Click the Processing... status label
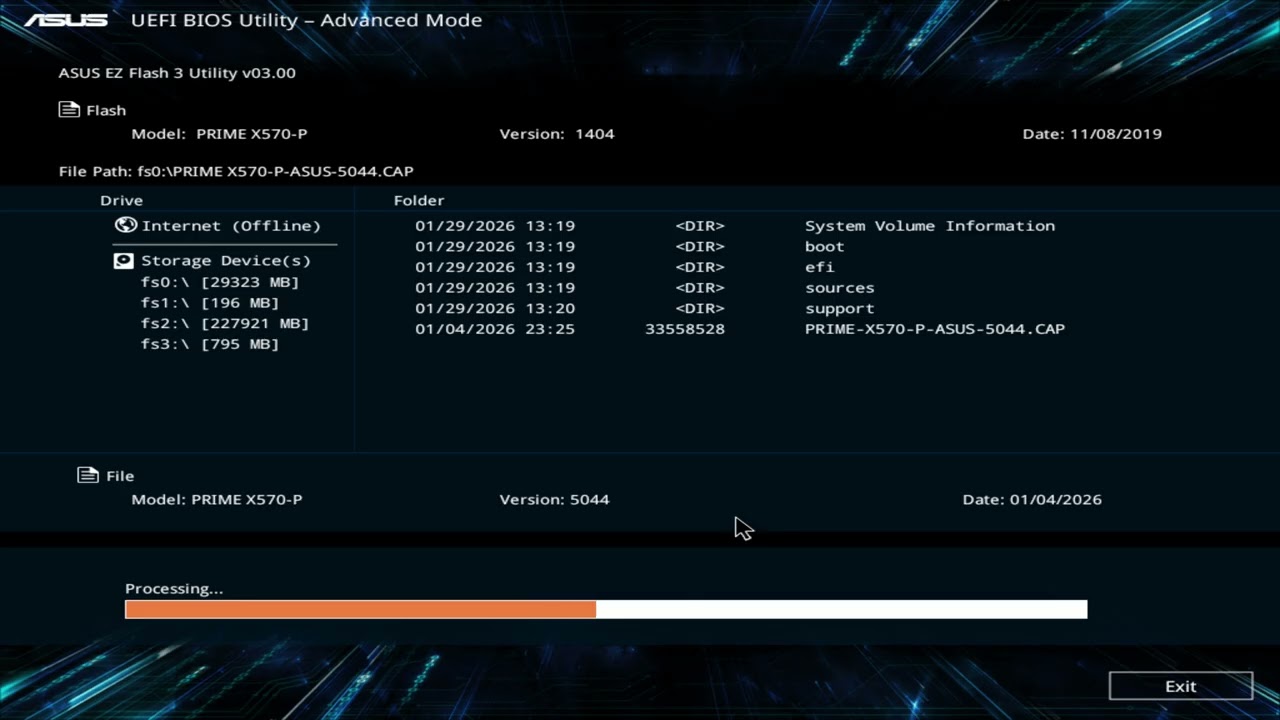Viewport: 1280px width, 720px height. (x=174, y=589)
